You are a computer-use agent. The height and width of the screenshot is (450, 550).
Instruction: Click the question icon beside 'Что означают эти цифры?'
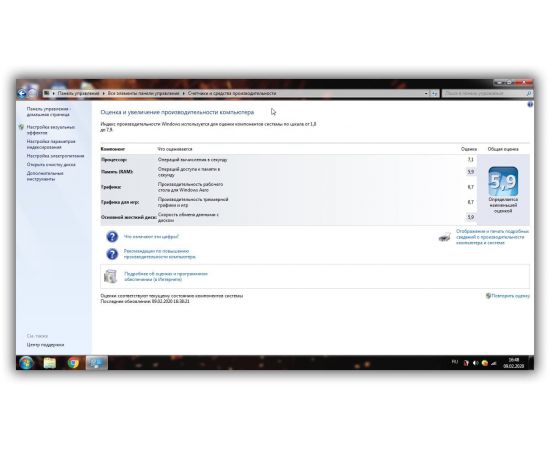[x=112, y=237]
